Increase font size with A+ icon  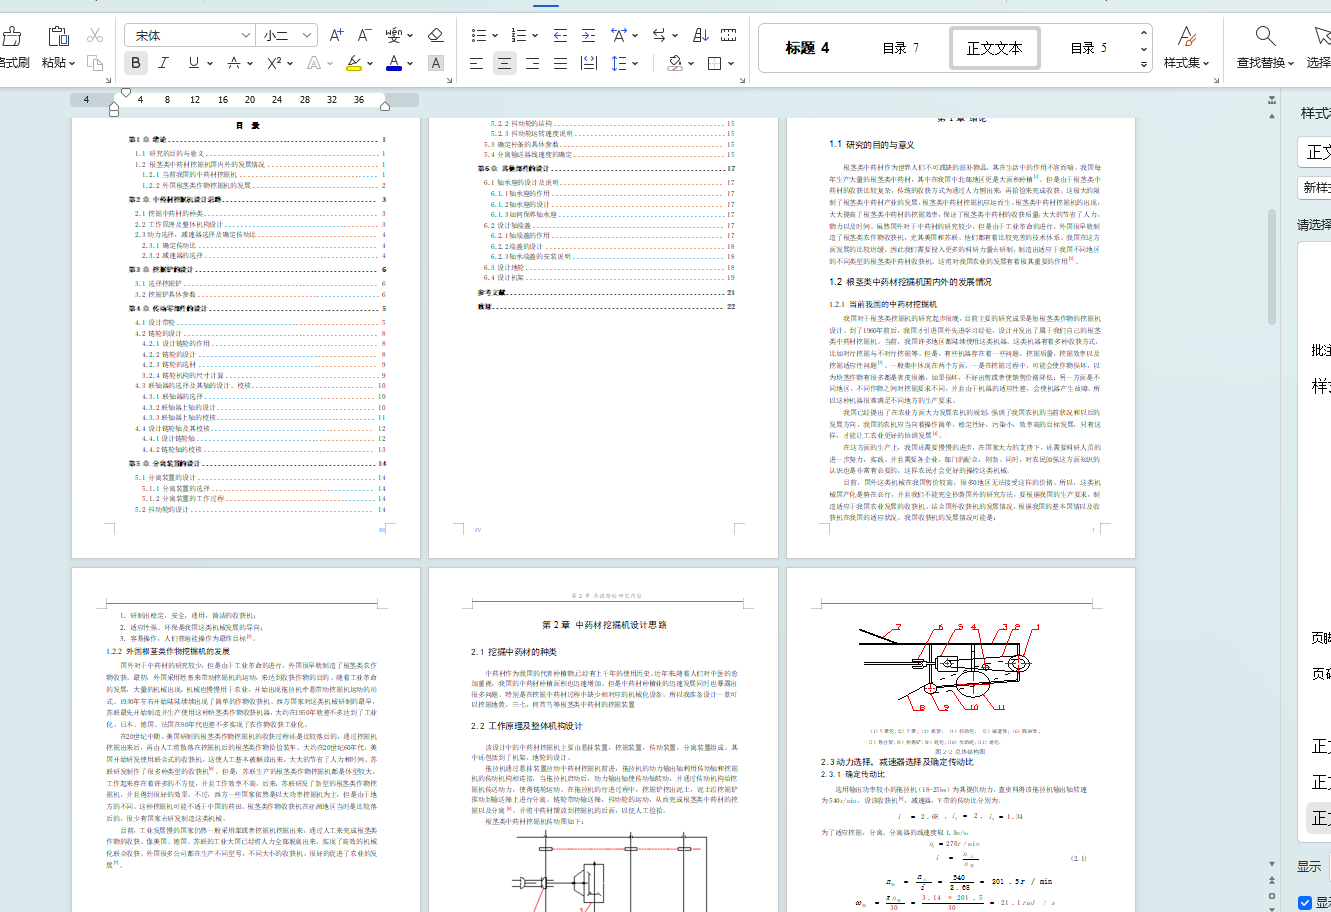coord(337,35)
